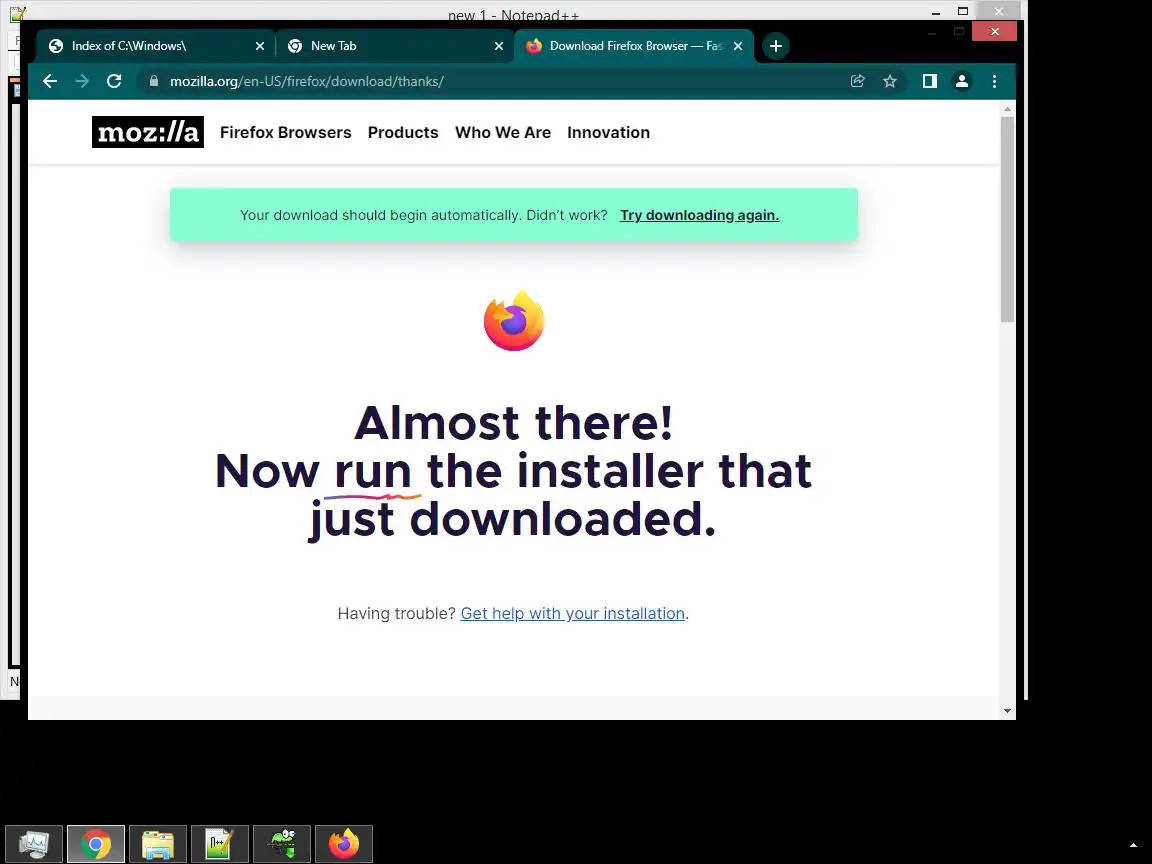This screenshot has height=864, width=1152.
Task: Click the scrollbar down arrow
Action: pos(1007,710)
